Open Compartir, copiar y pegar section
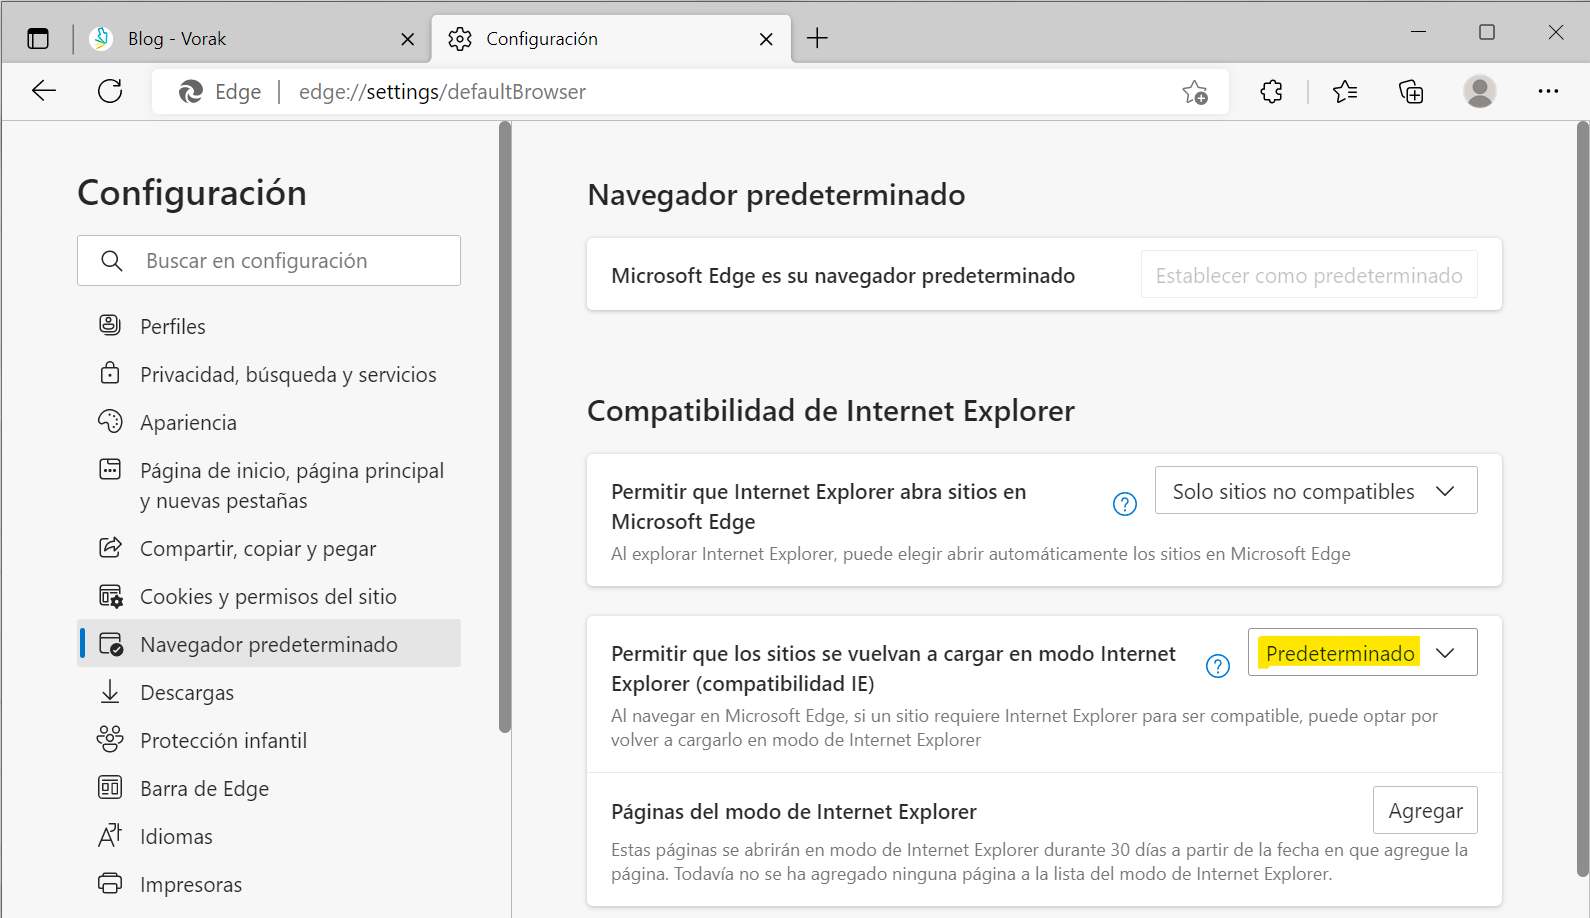Image resolution: width=1590 pixels, height=918 pixels. [269, 549]
